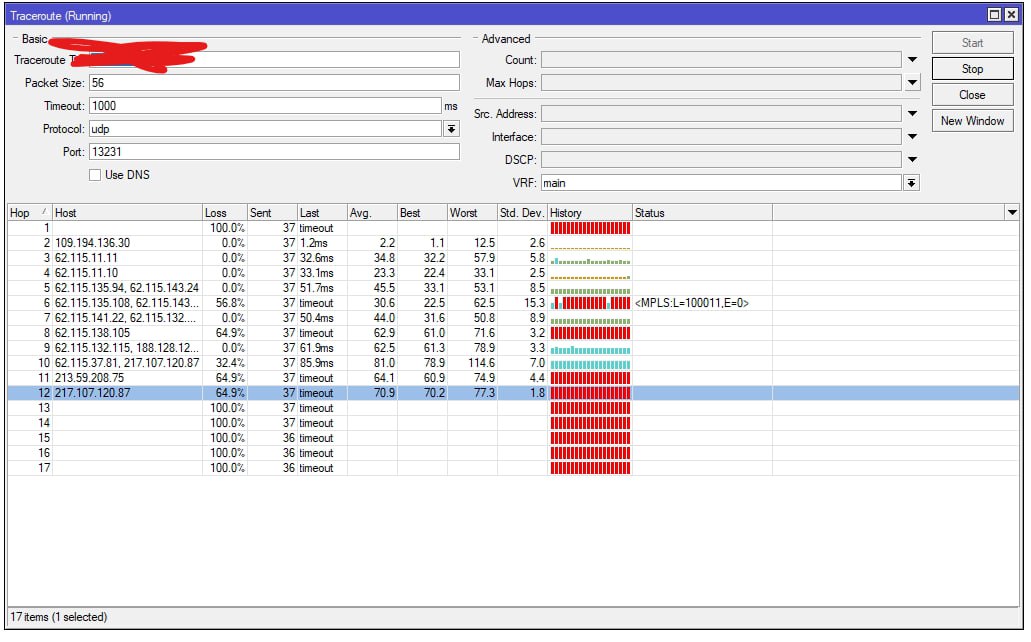Screen dimensions: 1031x642
Task: Click the Status column header
Action: 702,213
